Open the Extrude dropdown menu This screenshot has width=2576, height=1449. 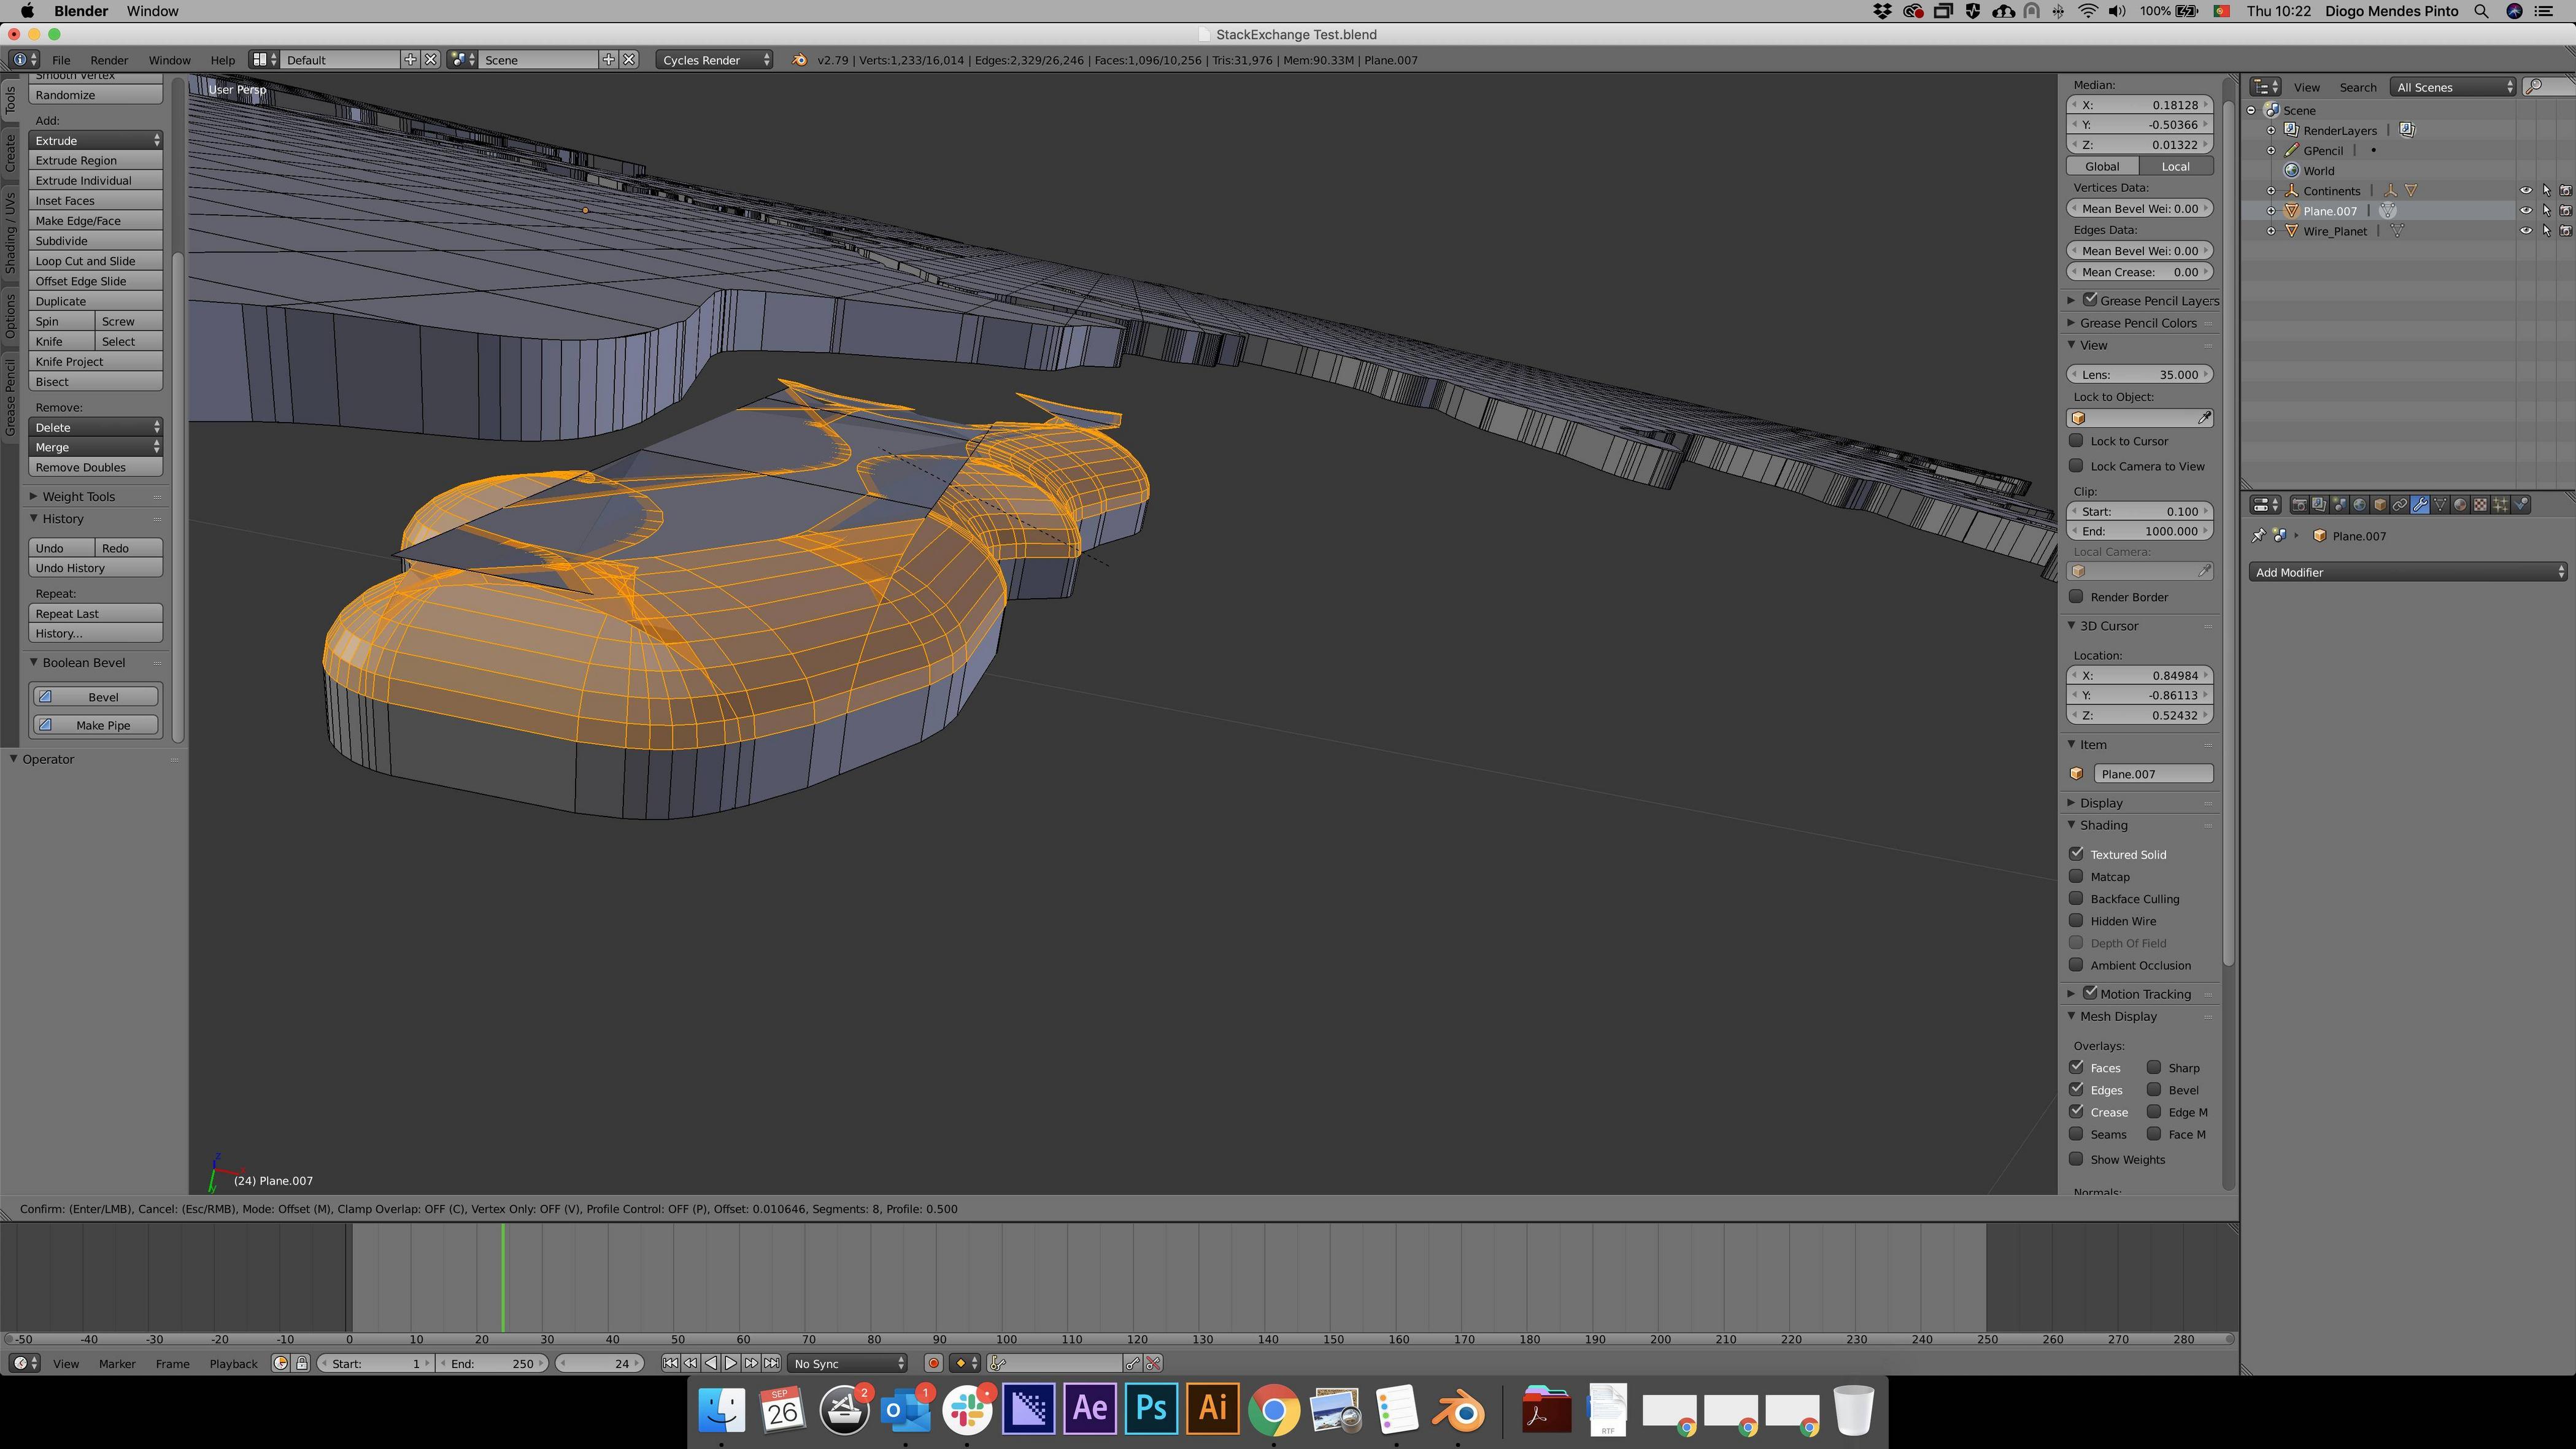coord(96,141)
